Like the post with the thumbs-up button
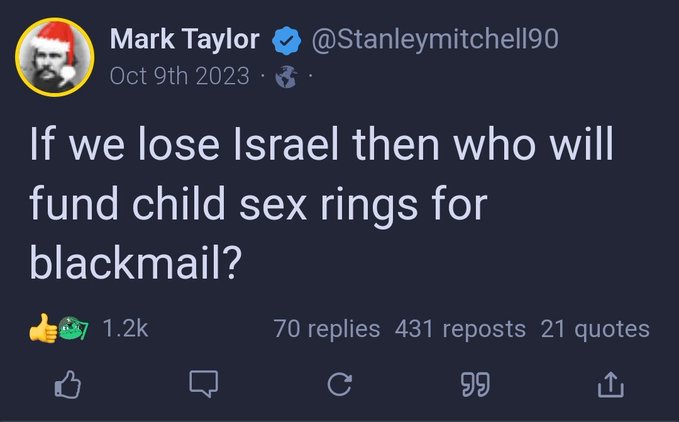The width and height of the screenshot is (679, 422). (67, 384)
